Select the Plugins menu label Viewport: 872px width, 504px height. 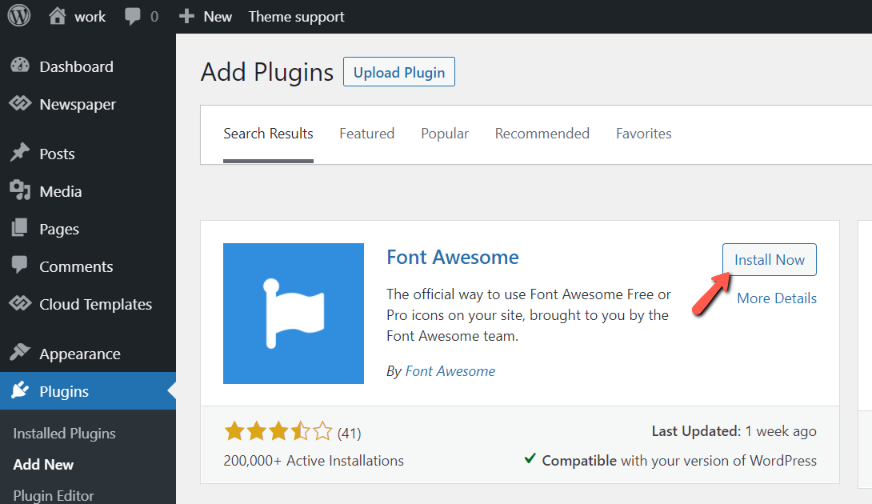64,392
